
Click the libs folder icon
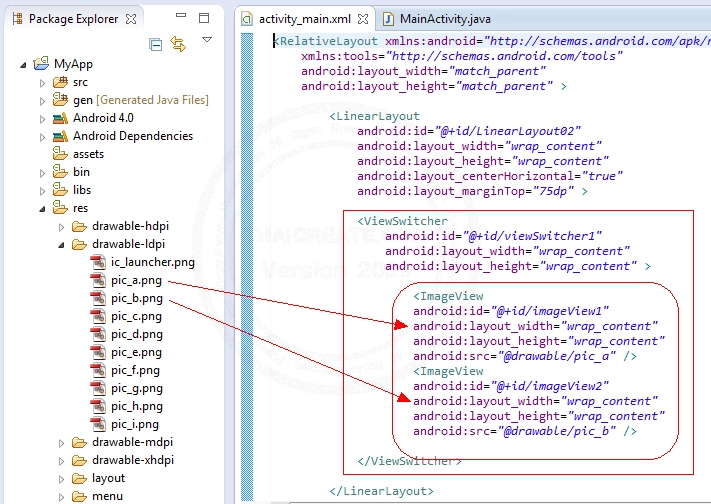[60, 189]
